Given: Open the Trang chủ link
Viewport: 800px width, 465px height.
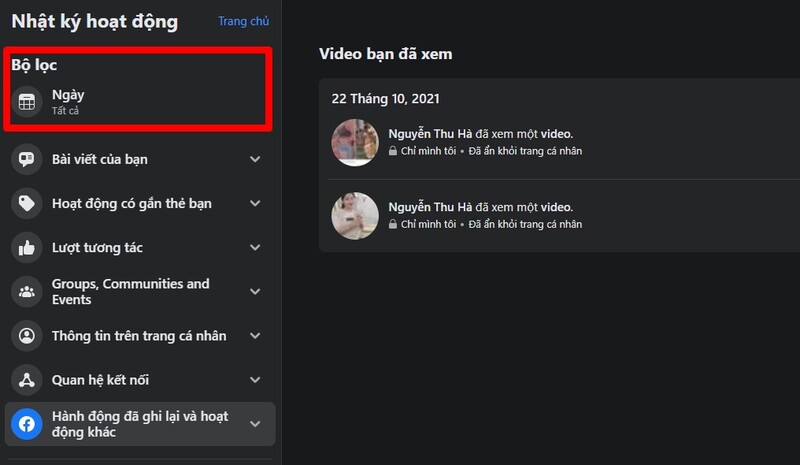Looking at the screenshot, I should (243, 21).
